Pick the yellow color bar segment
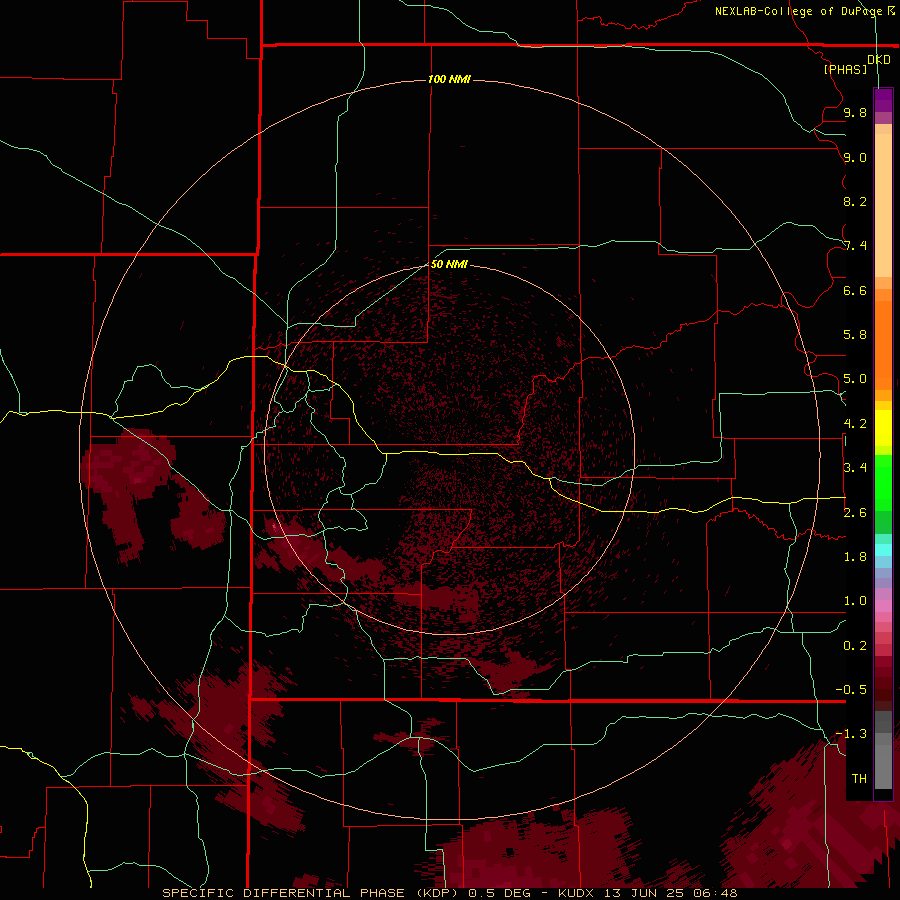This screenshot has width=900, height=900. (x=883, y=428)
